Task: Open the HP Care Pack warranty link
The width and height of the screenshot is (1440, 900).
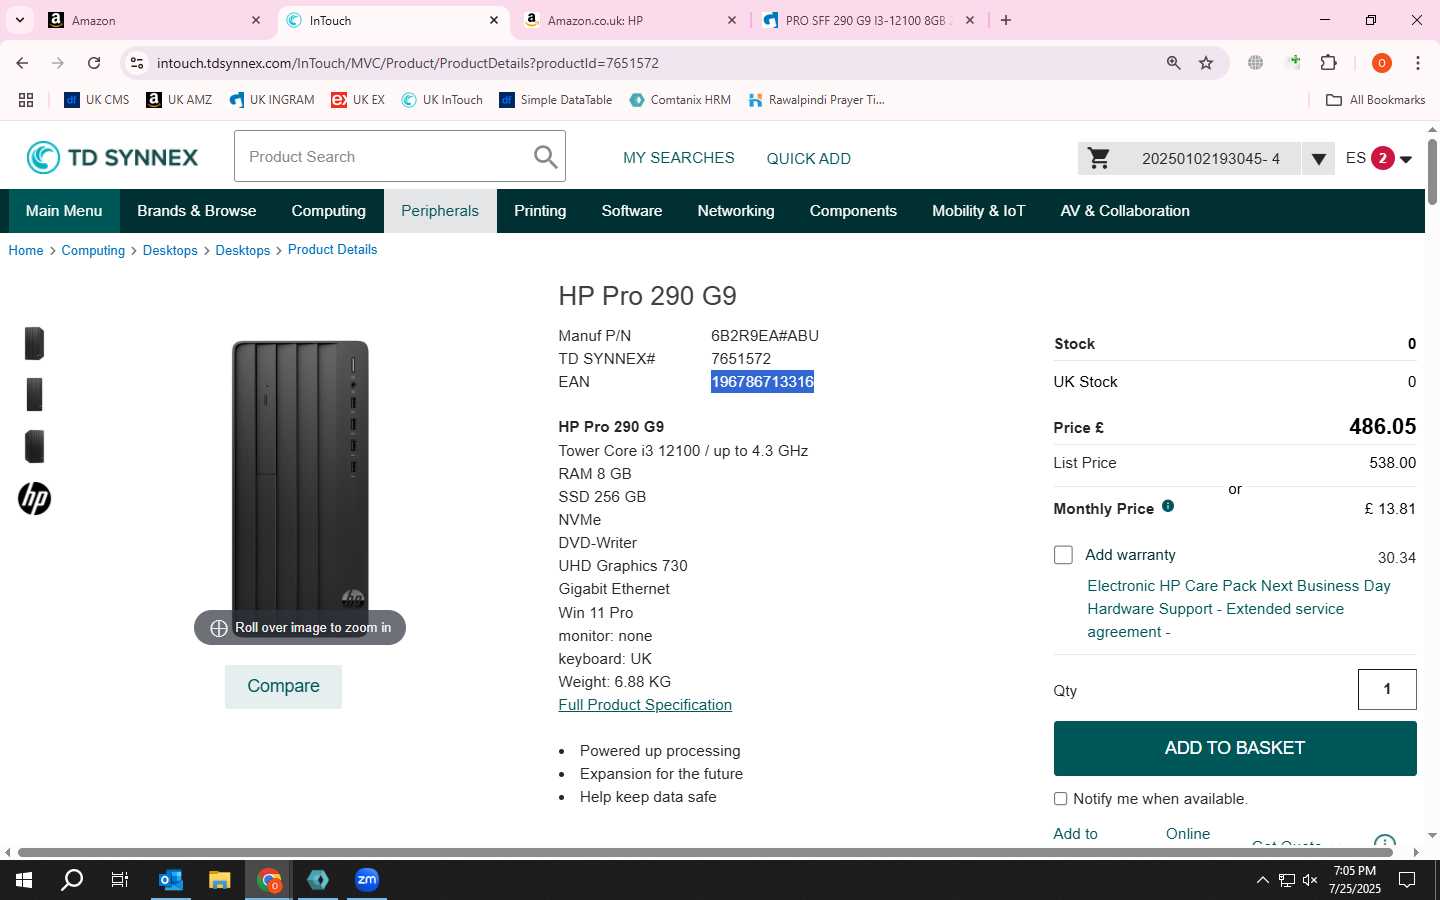Action: click(x=1239, y=609)
